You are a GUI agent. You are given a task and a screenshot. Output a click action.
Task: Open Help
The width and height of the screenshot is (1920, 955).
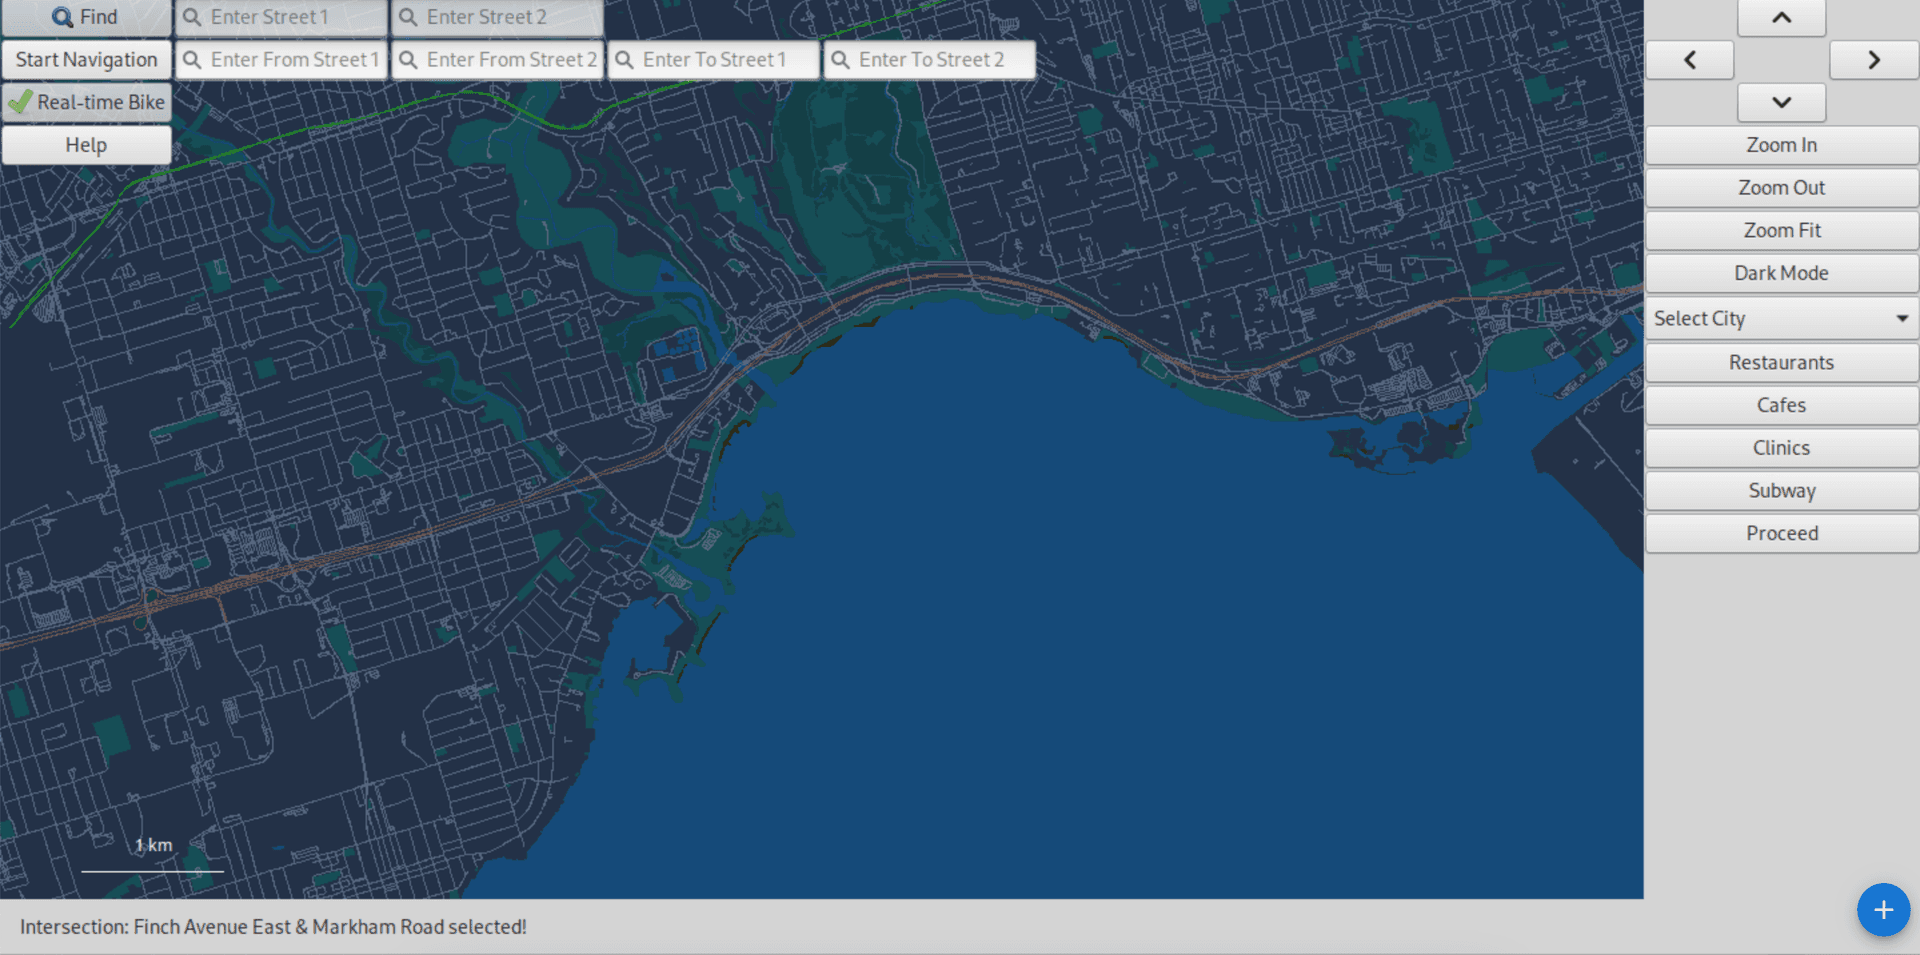pos(86,145)
